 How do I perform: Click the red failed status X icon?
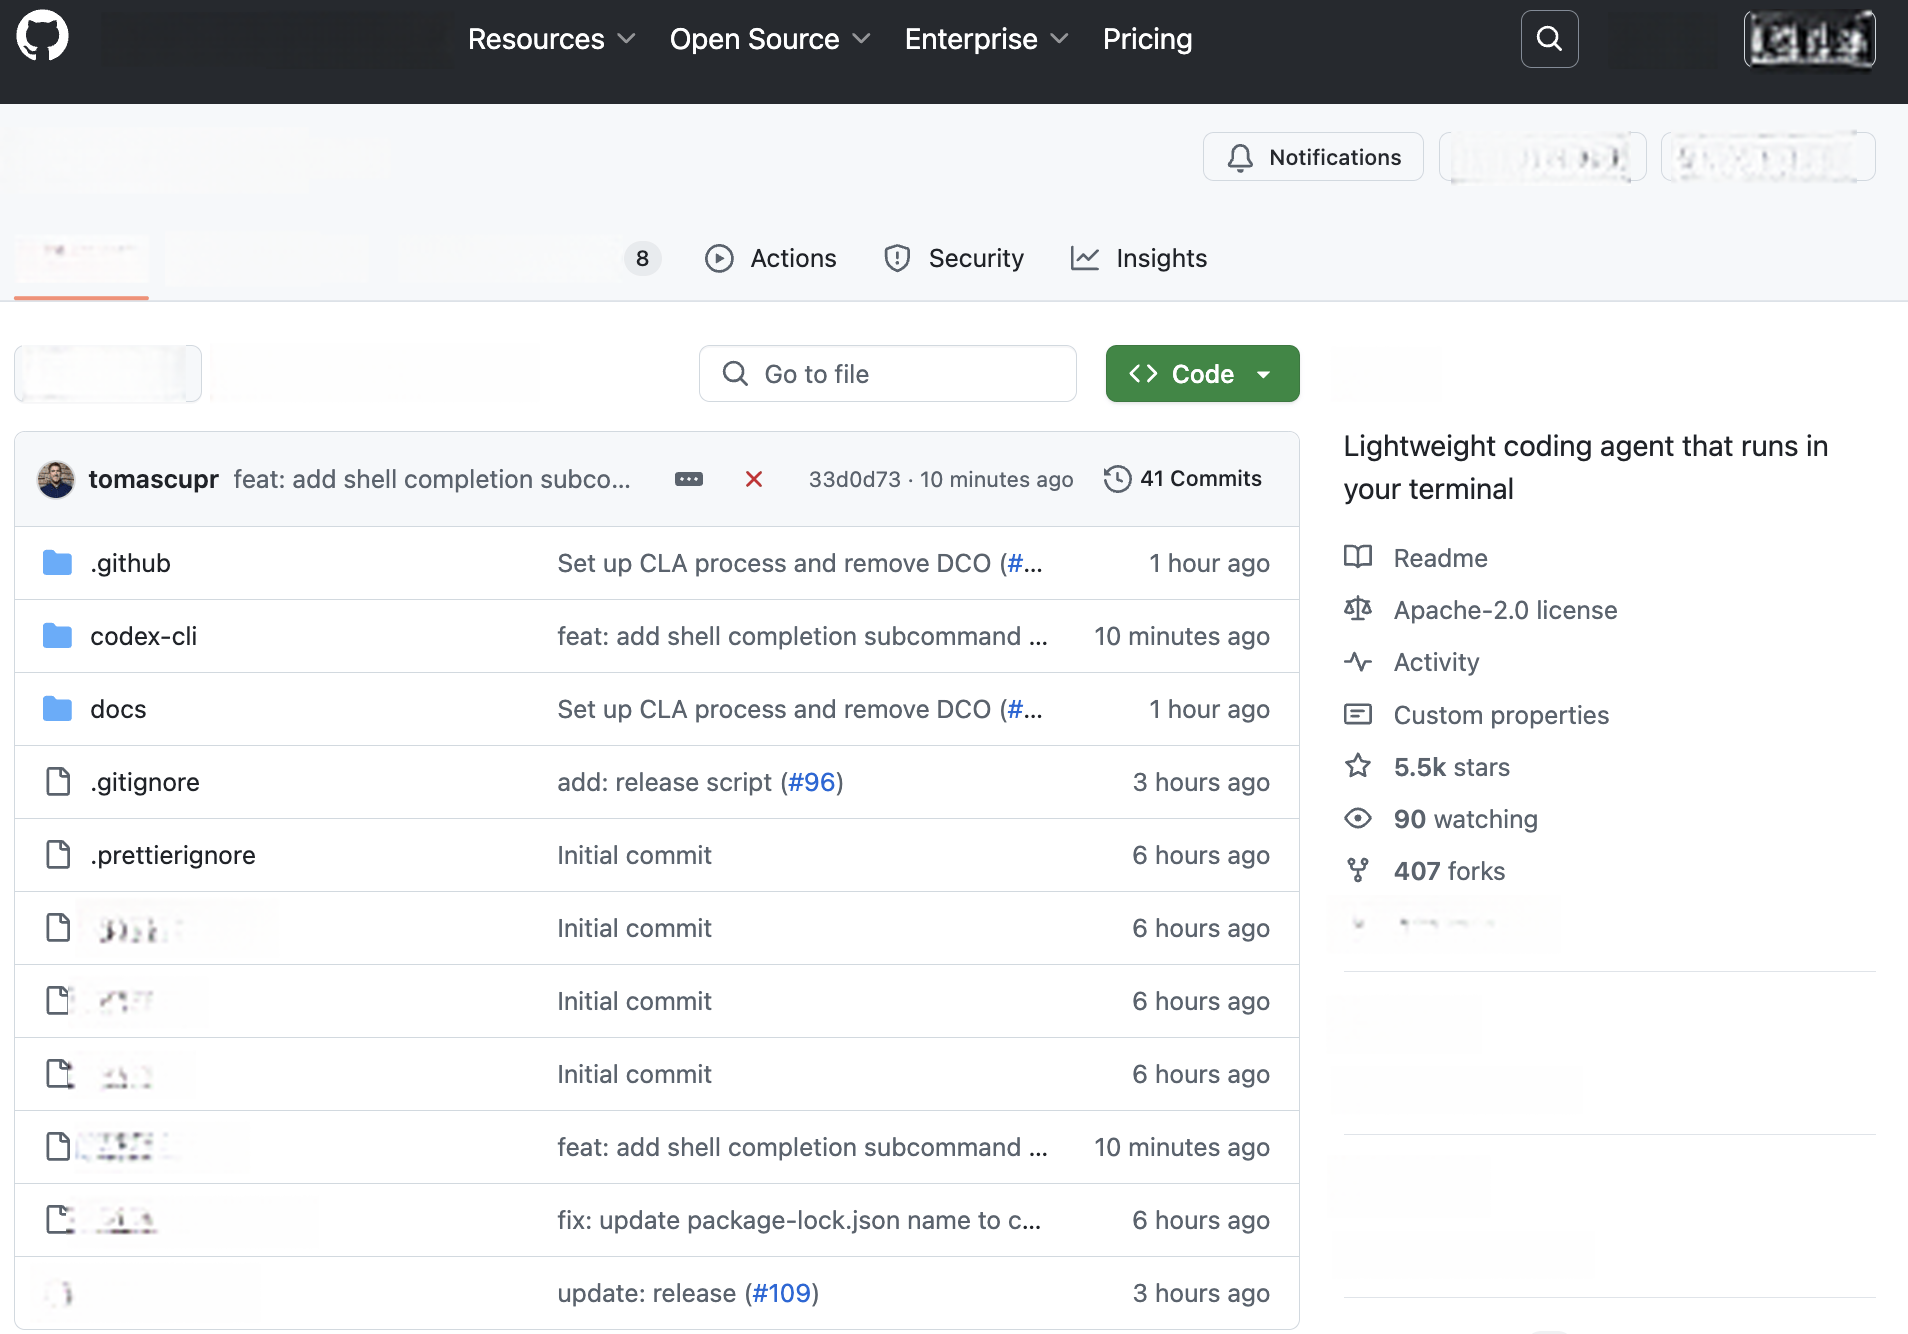754,479
